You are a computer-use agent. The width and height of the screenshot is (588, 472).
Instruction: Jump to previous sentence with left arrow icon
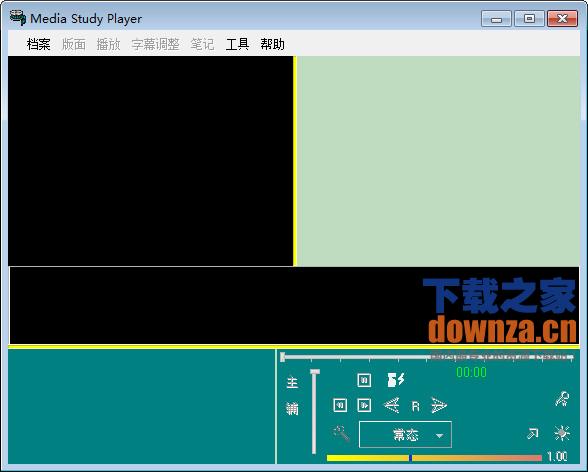point(392,405)
